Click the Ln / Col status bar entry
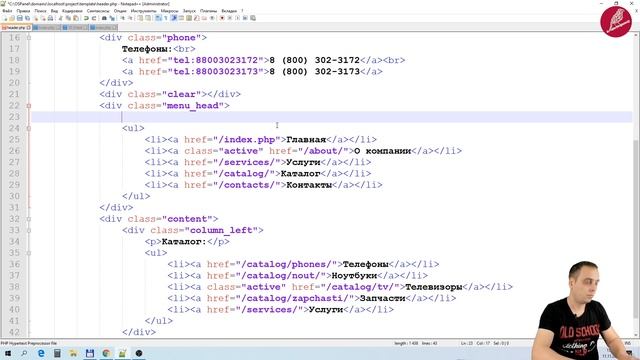Viewport: 640px width, 360px height. click(x=484, y=344)
